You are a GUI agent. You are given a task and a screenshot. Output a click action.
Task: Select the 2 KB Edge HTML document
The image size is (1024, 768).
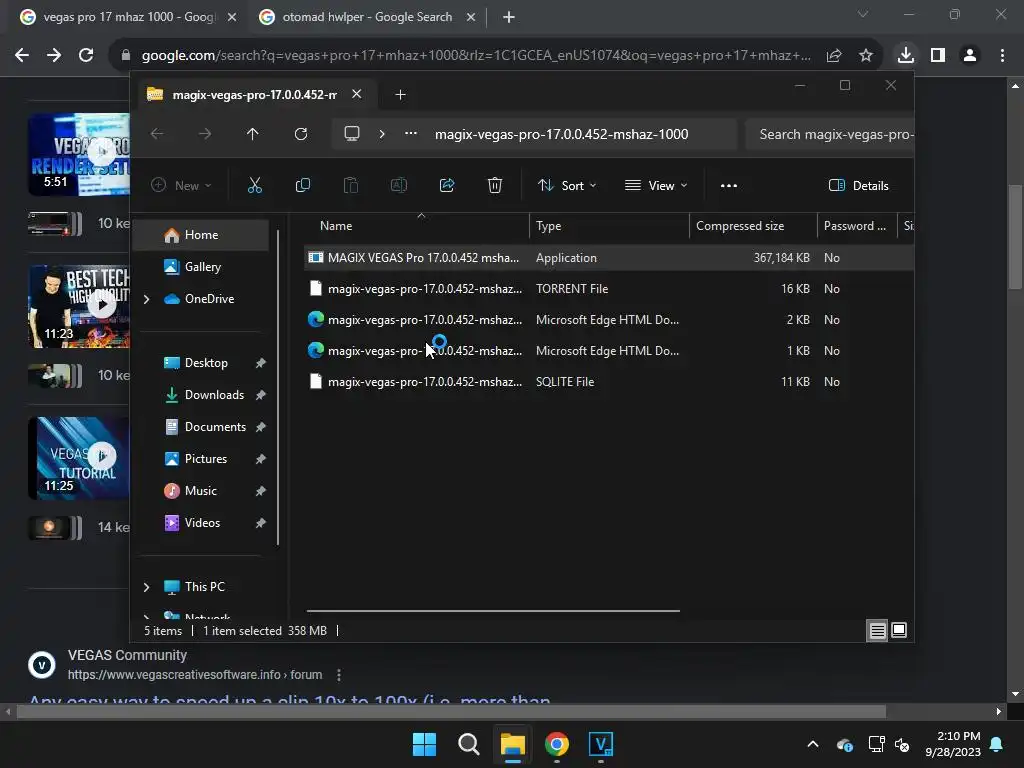coord(609,320)
